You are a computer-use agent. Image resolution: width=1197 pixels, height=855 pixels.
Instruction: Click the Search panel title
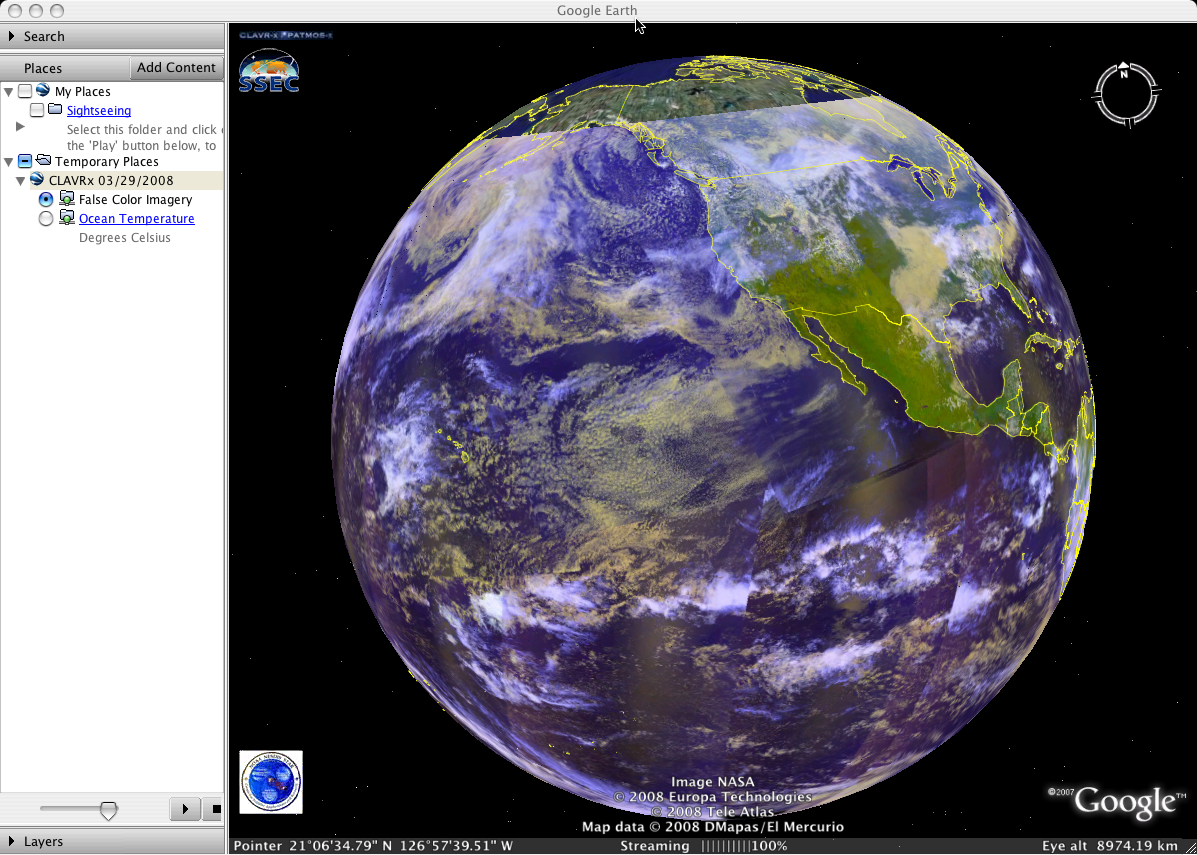click(44, 36)
